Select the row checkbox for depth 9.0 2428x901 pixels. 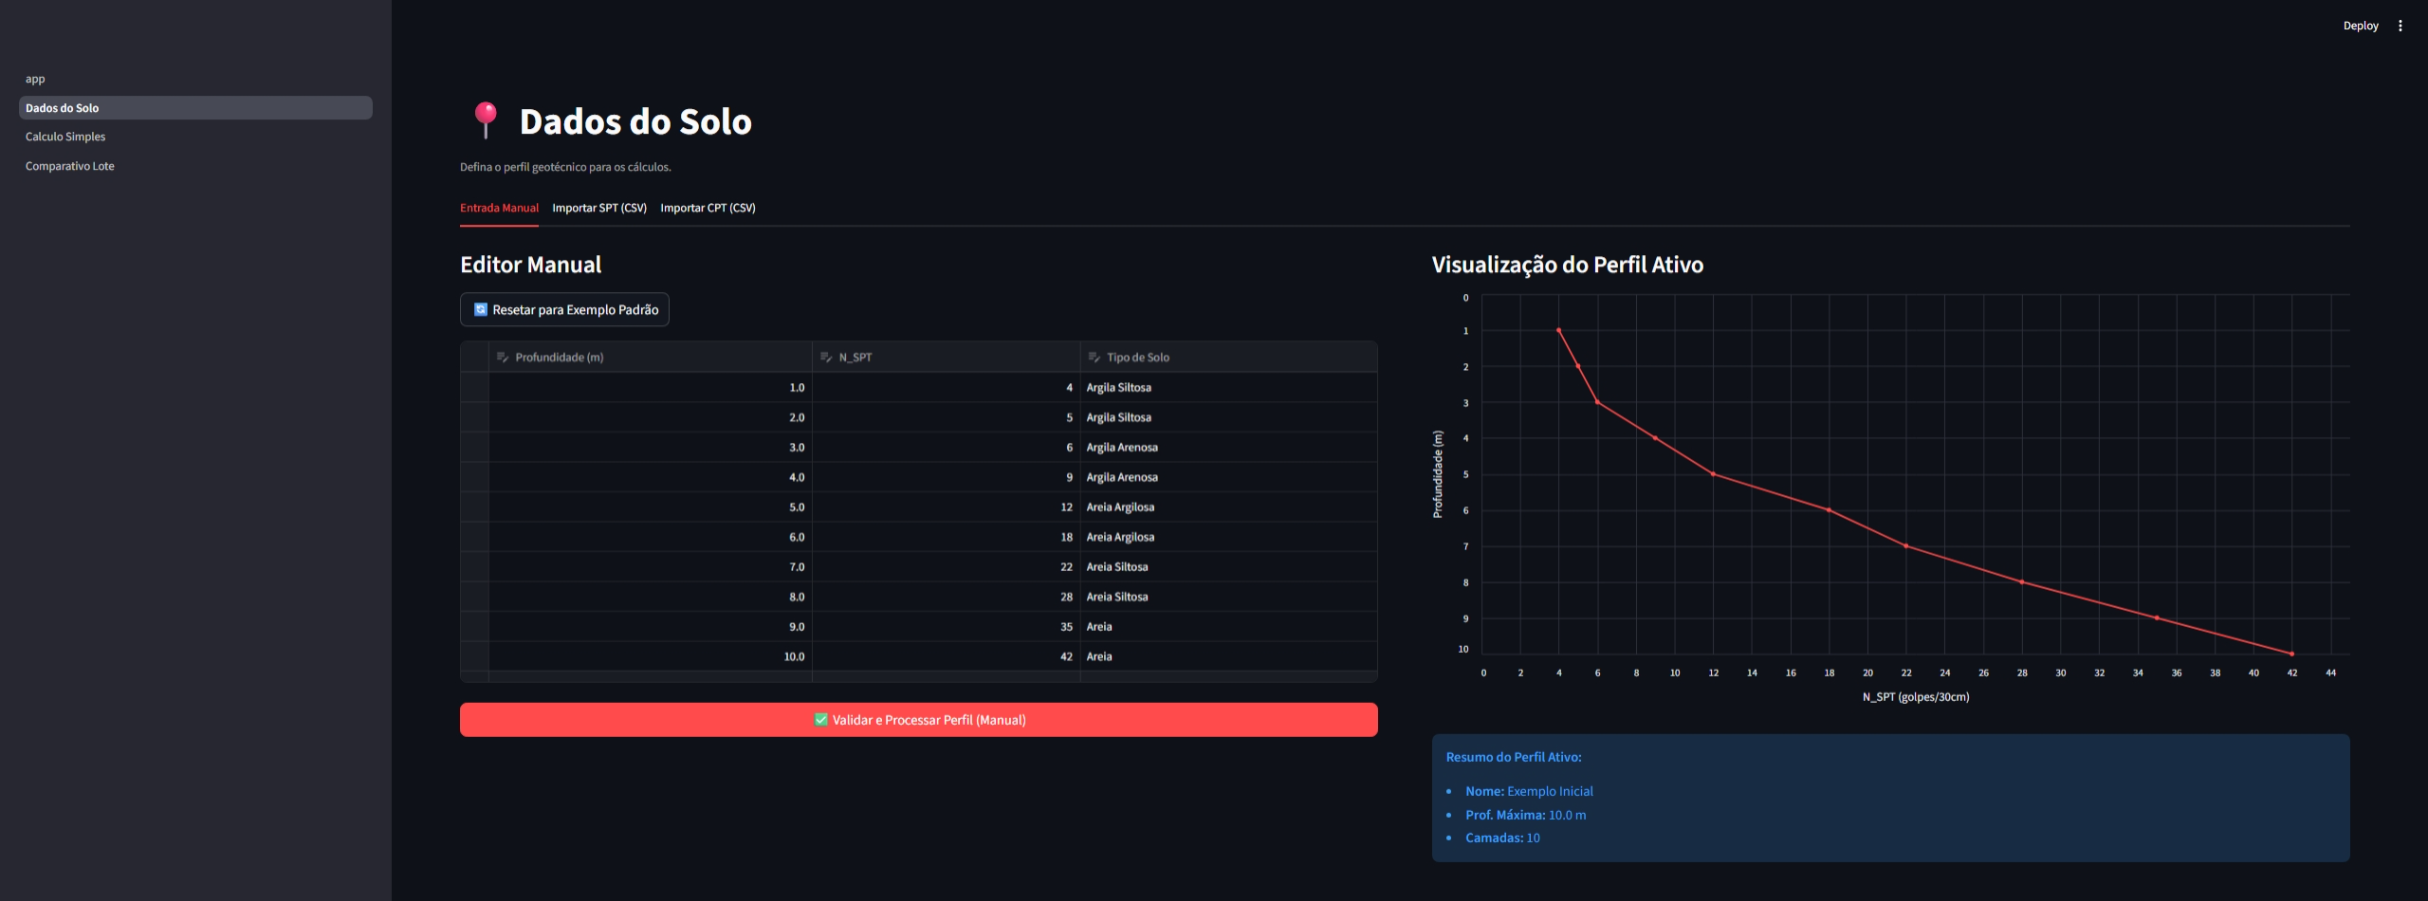pyautogui.click(x=475, y=627)
